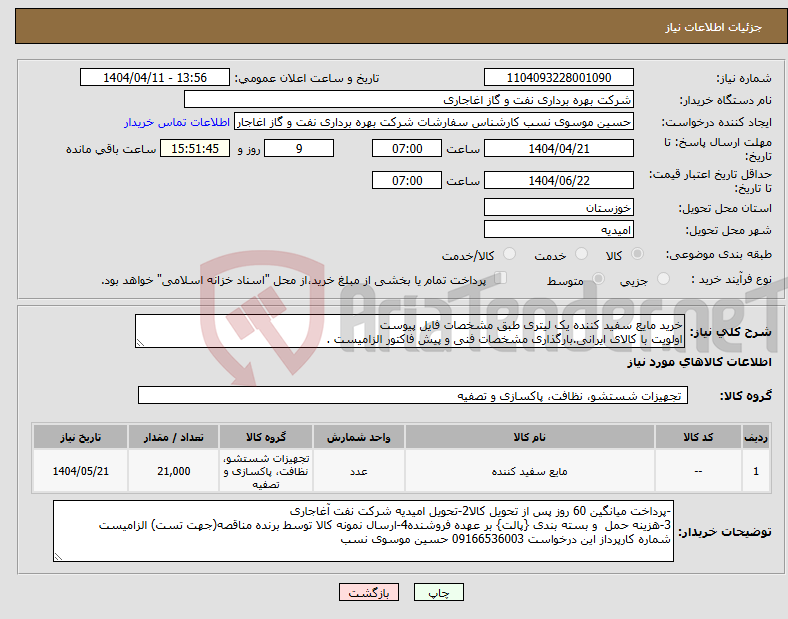Click the response deadline date 1404/04/21

559,148
